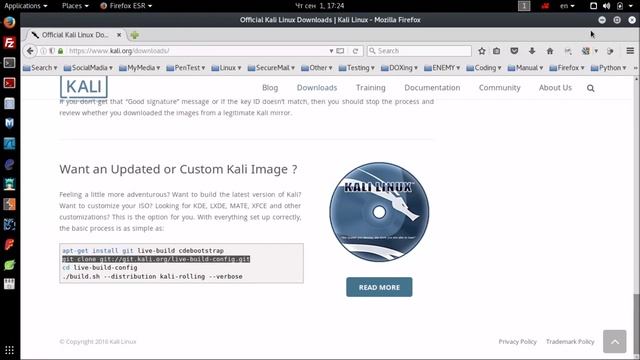Go back to the previous page
The width and height of the screenshot is (640, 360).
click(30, 51)
